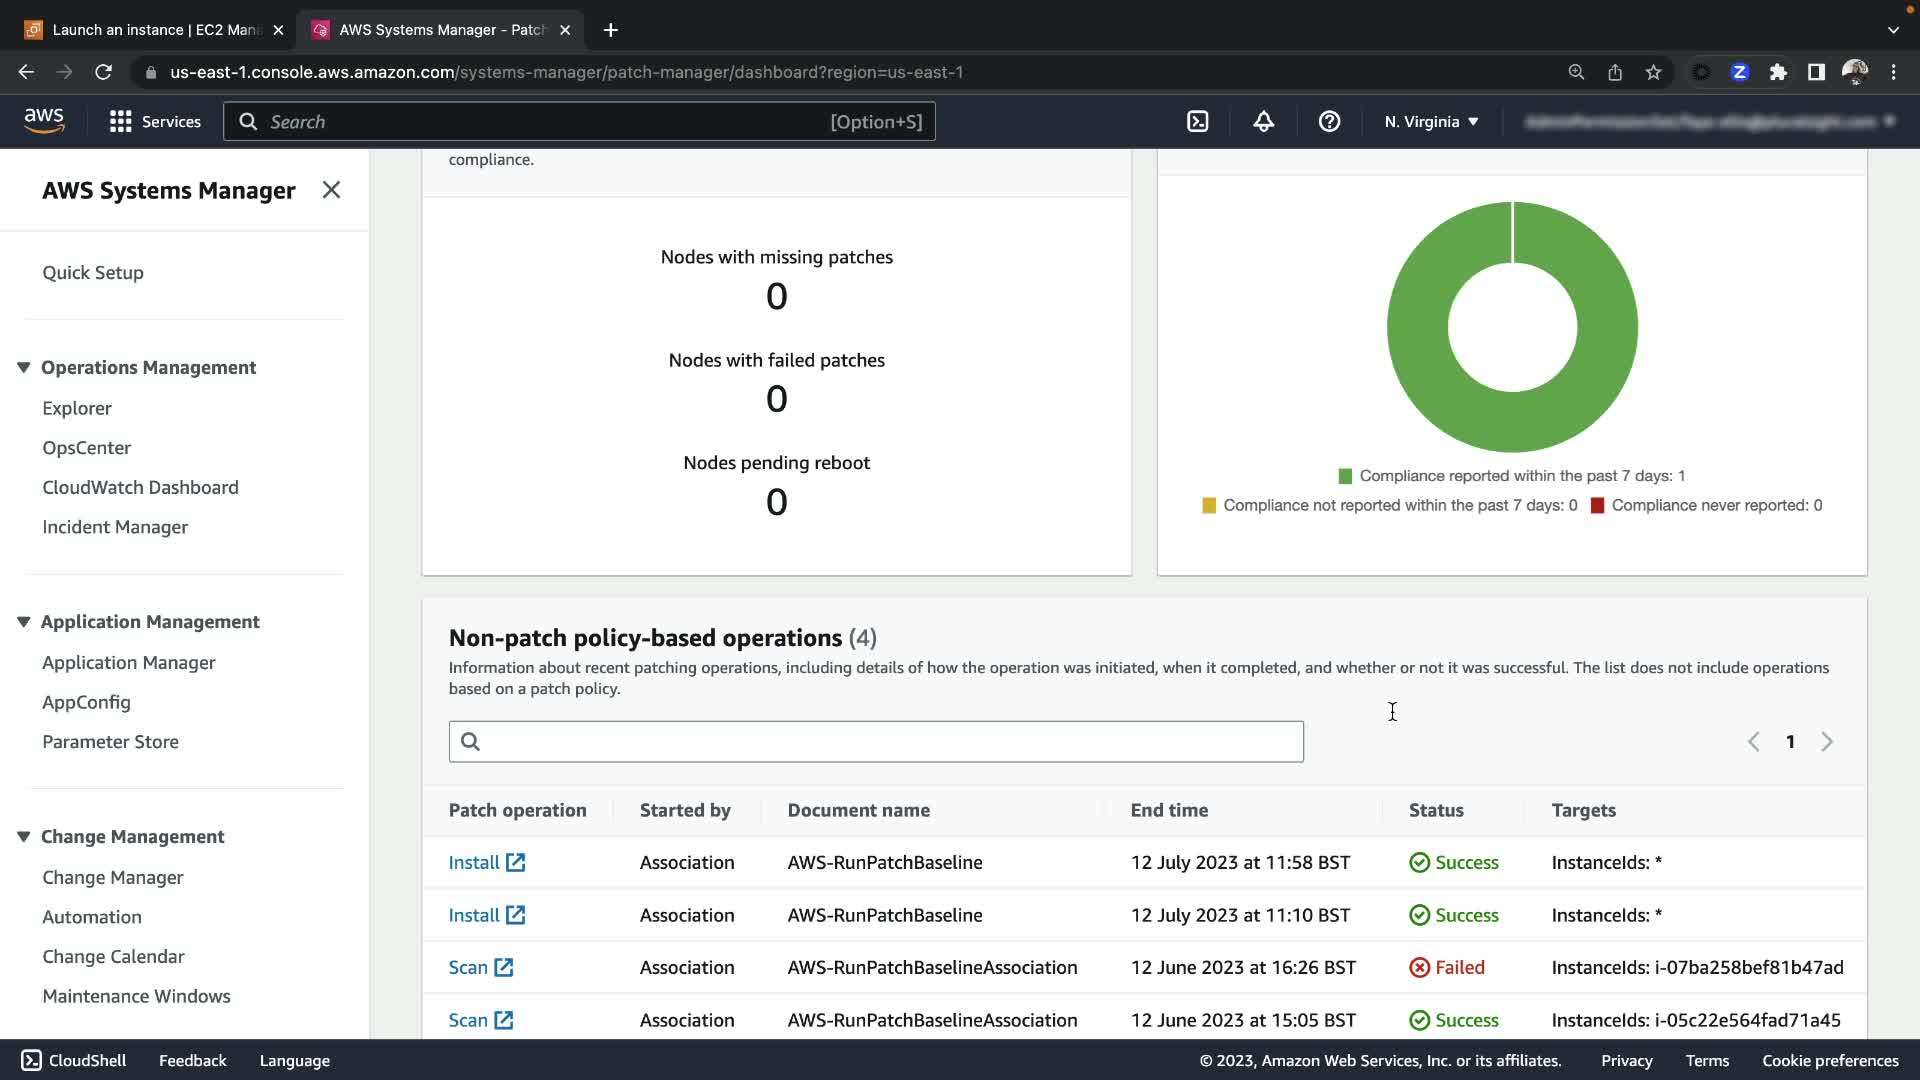Open the N. Virginia region dropdown
The height and width of the screenshot is (1080, 1920).
1430,122
